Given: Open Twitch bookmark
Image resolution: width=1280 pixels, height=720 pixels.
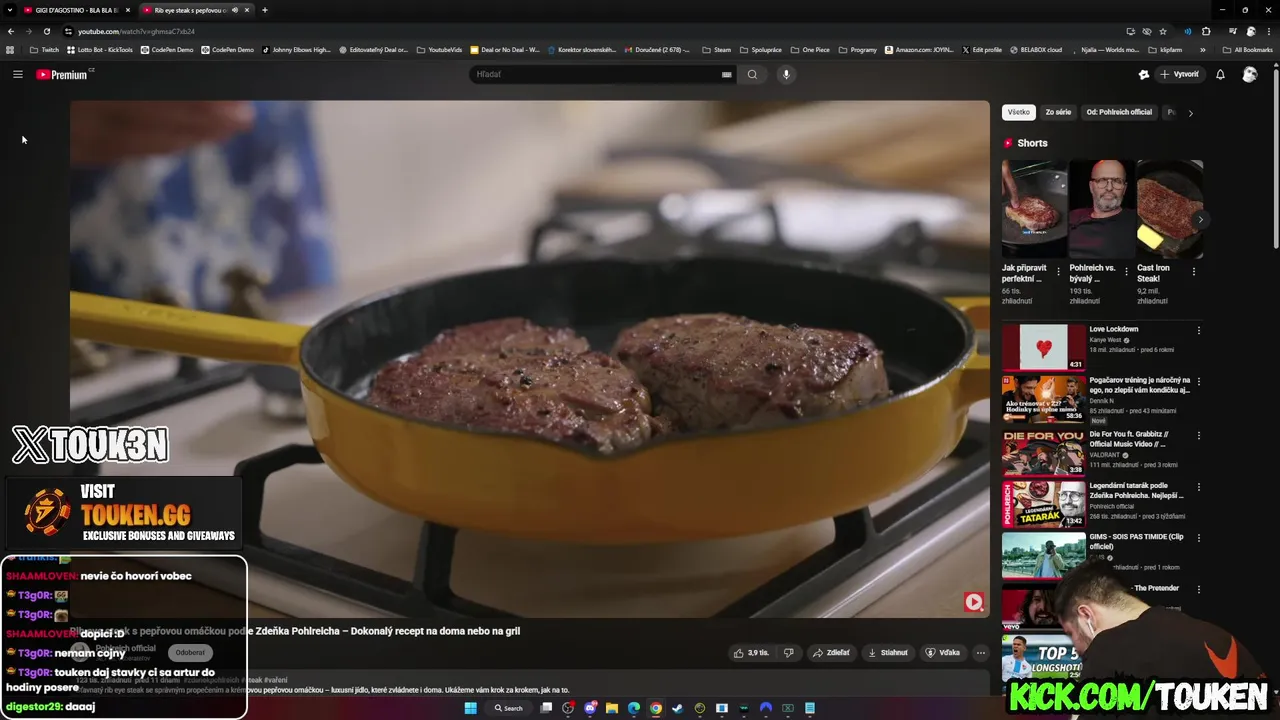Looking at the screenshot, I should [x=44, y=49].
